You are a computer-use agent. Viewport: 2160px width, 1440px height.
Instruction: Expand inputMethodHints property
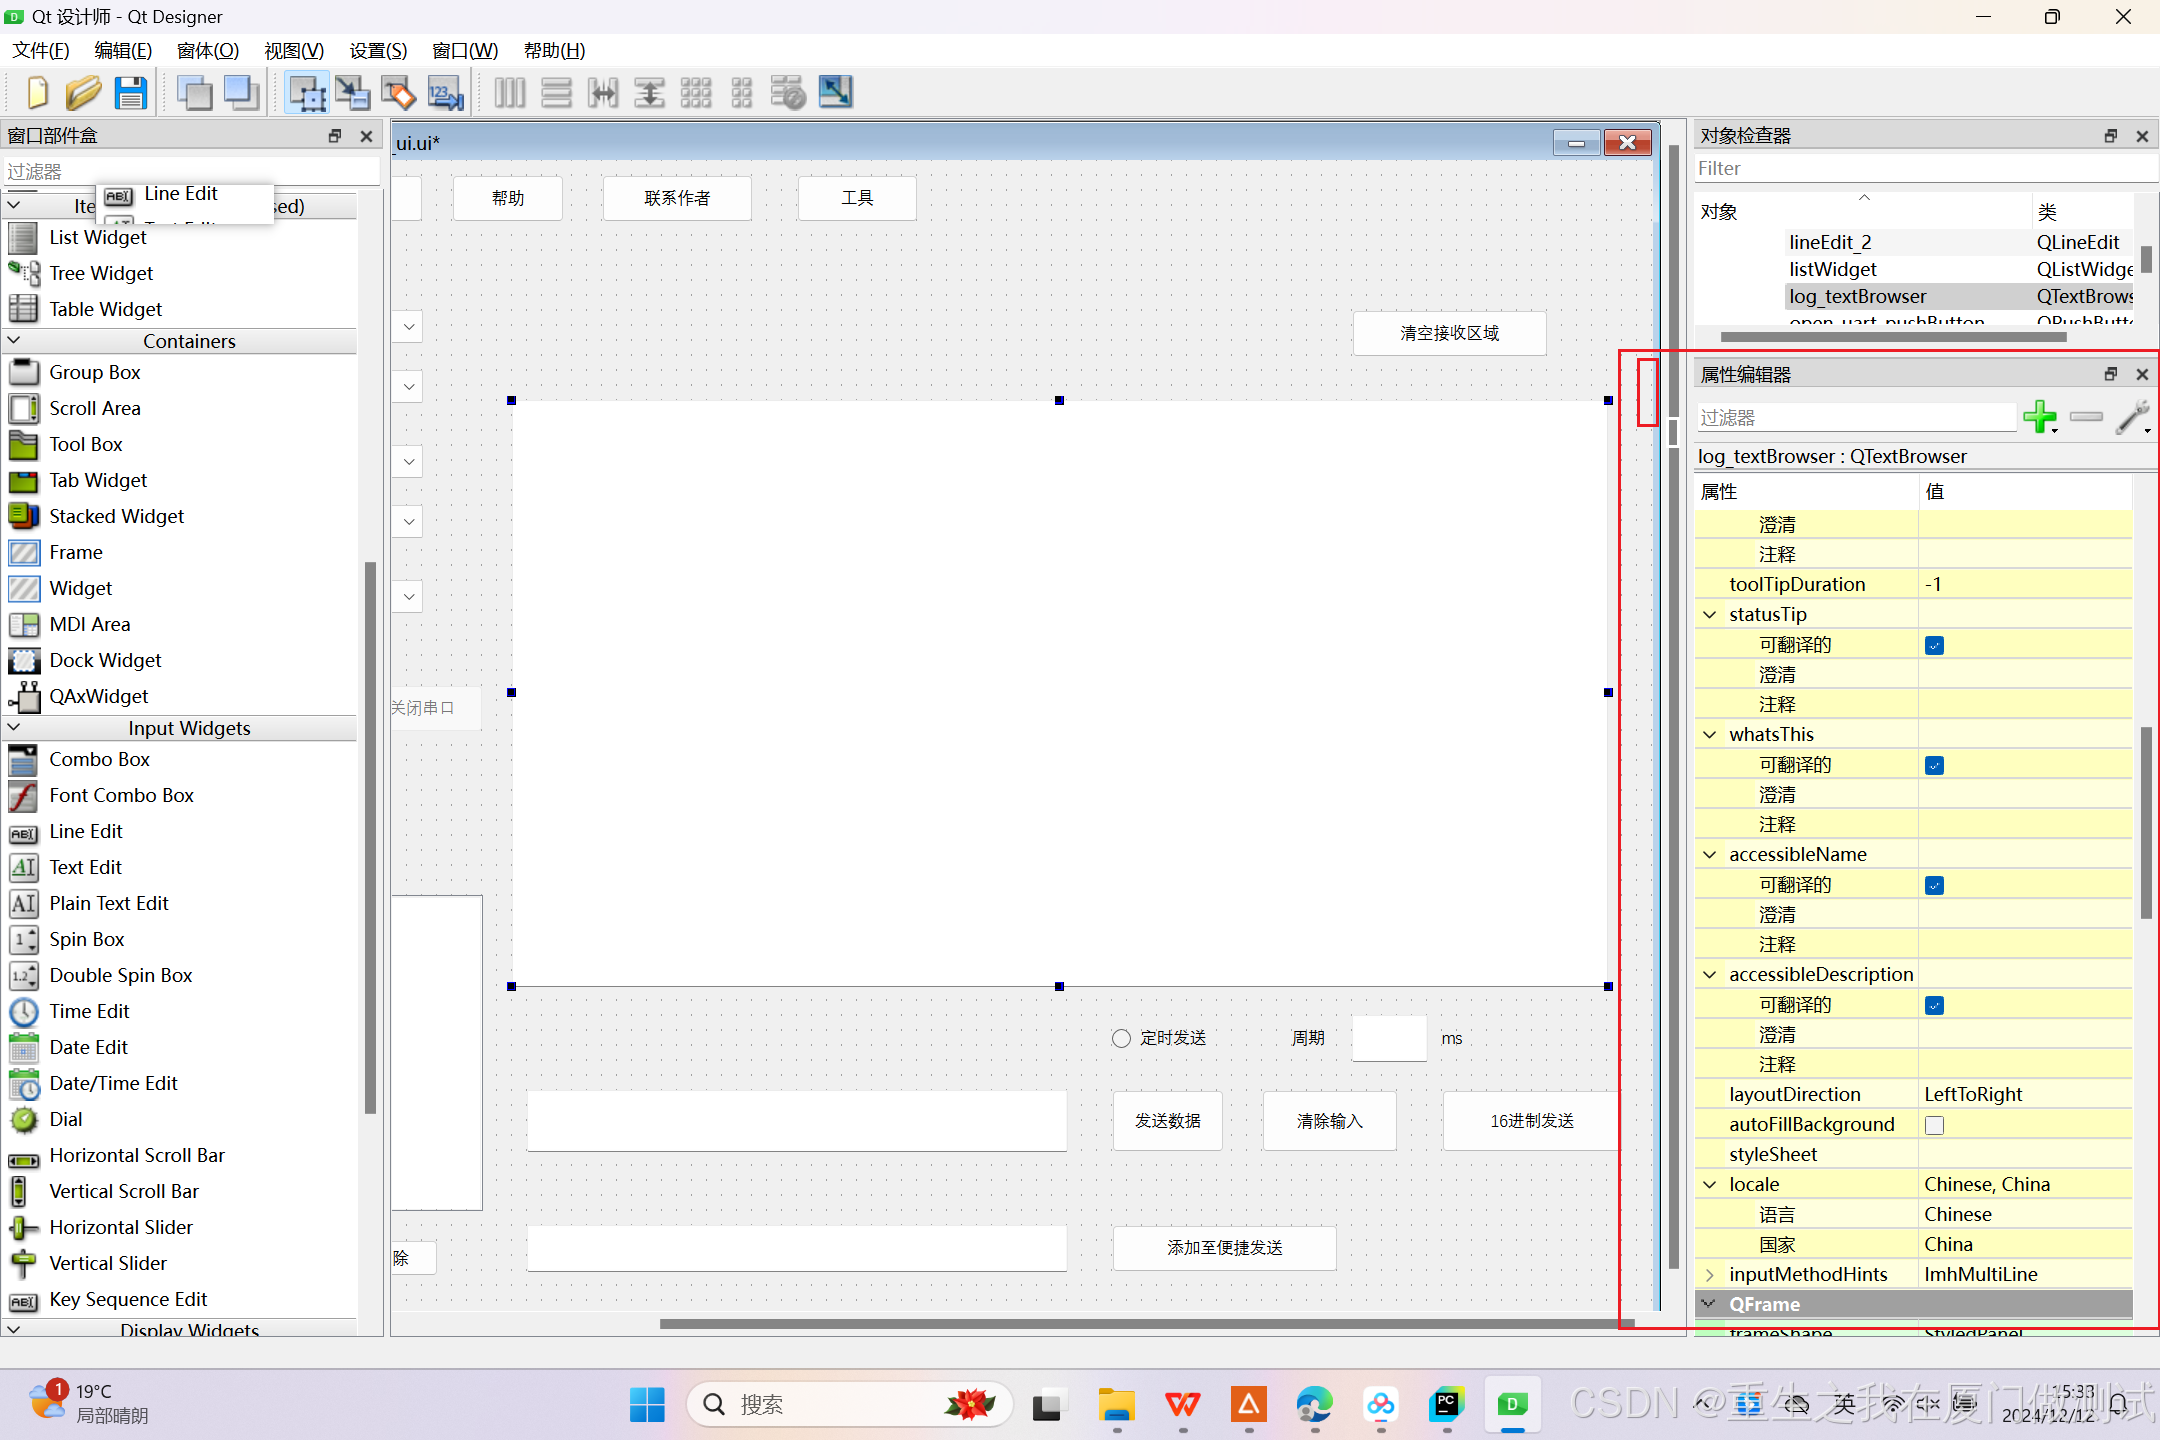point(1710,1274)
